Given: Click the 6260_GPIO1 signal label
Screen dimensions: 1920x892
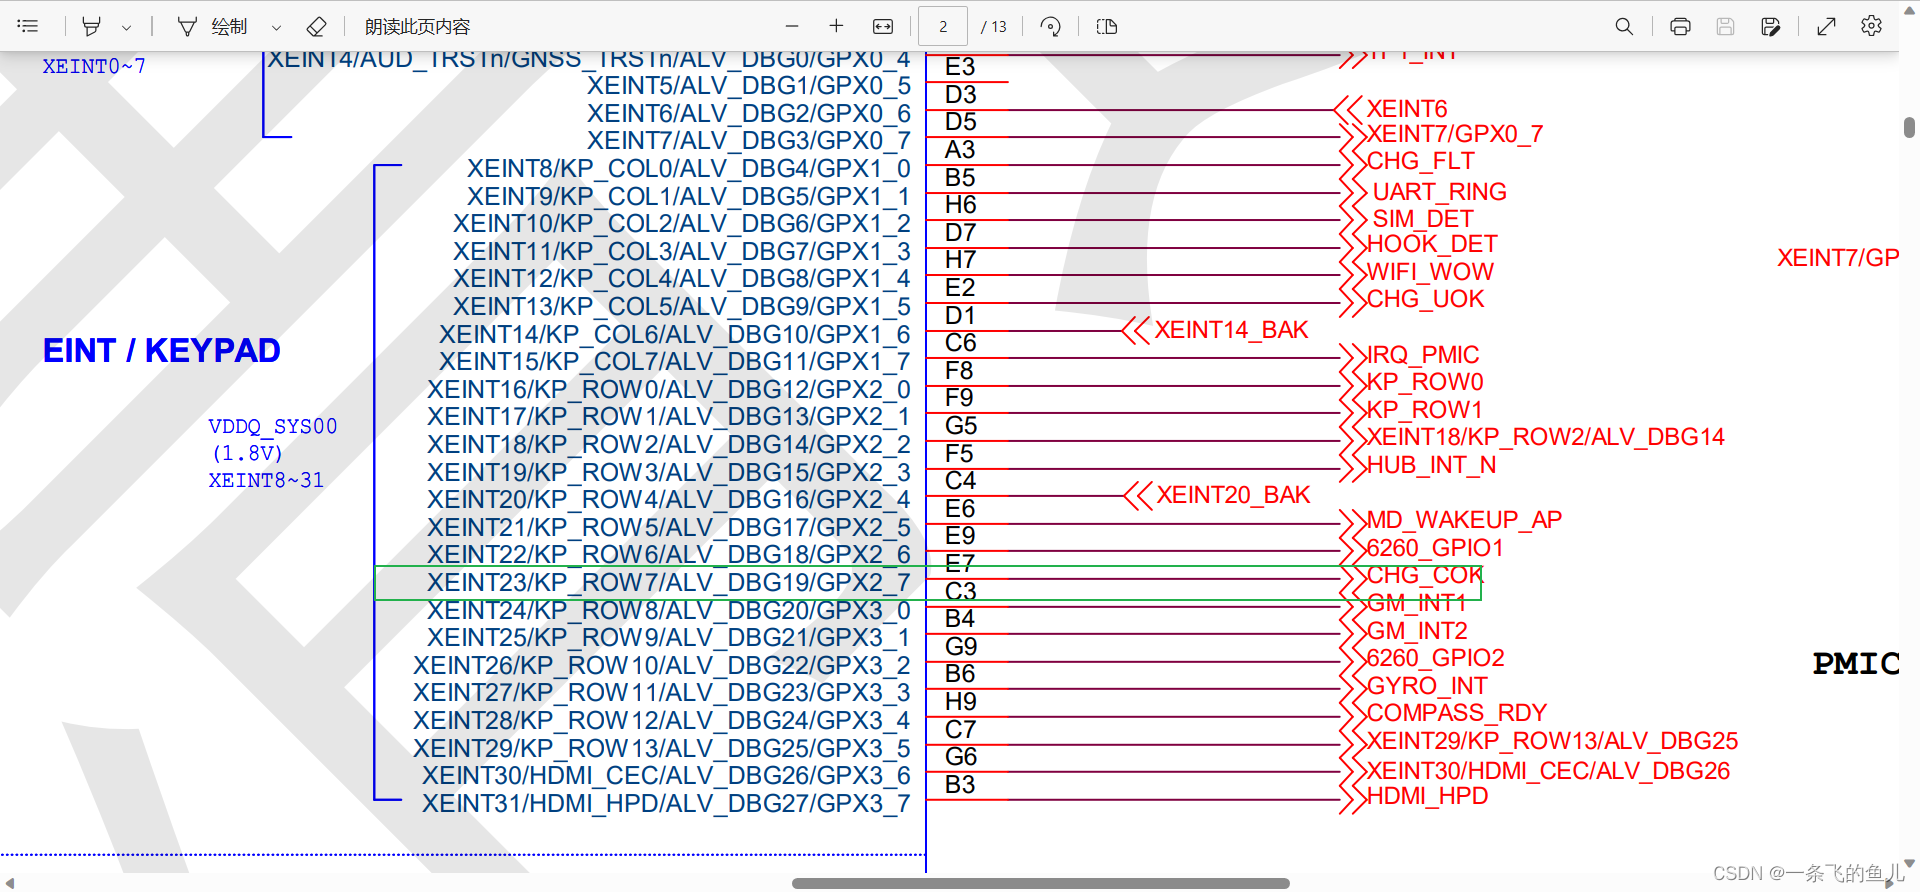Looking at the screenshot, I should [1435, 548].
